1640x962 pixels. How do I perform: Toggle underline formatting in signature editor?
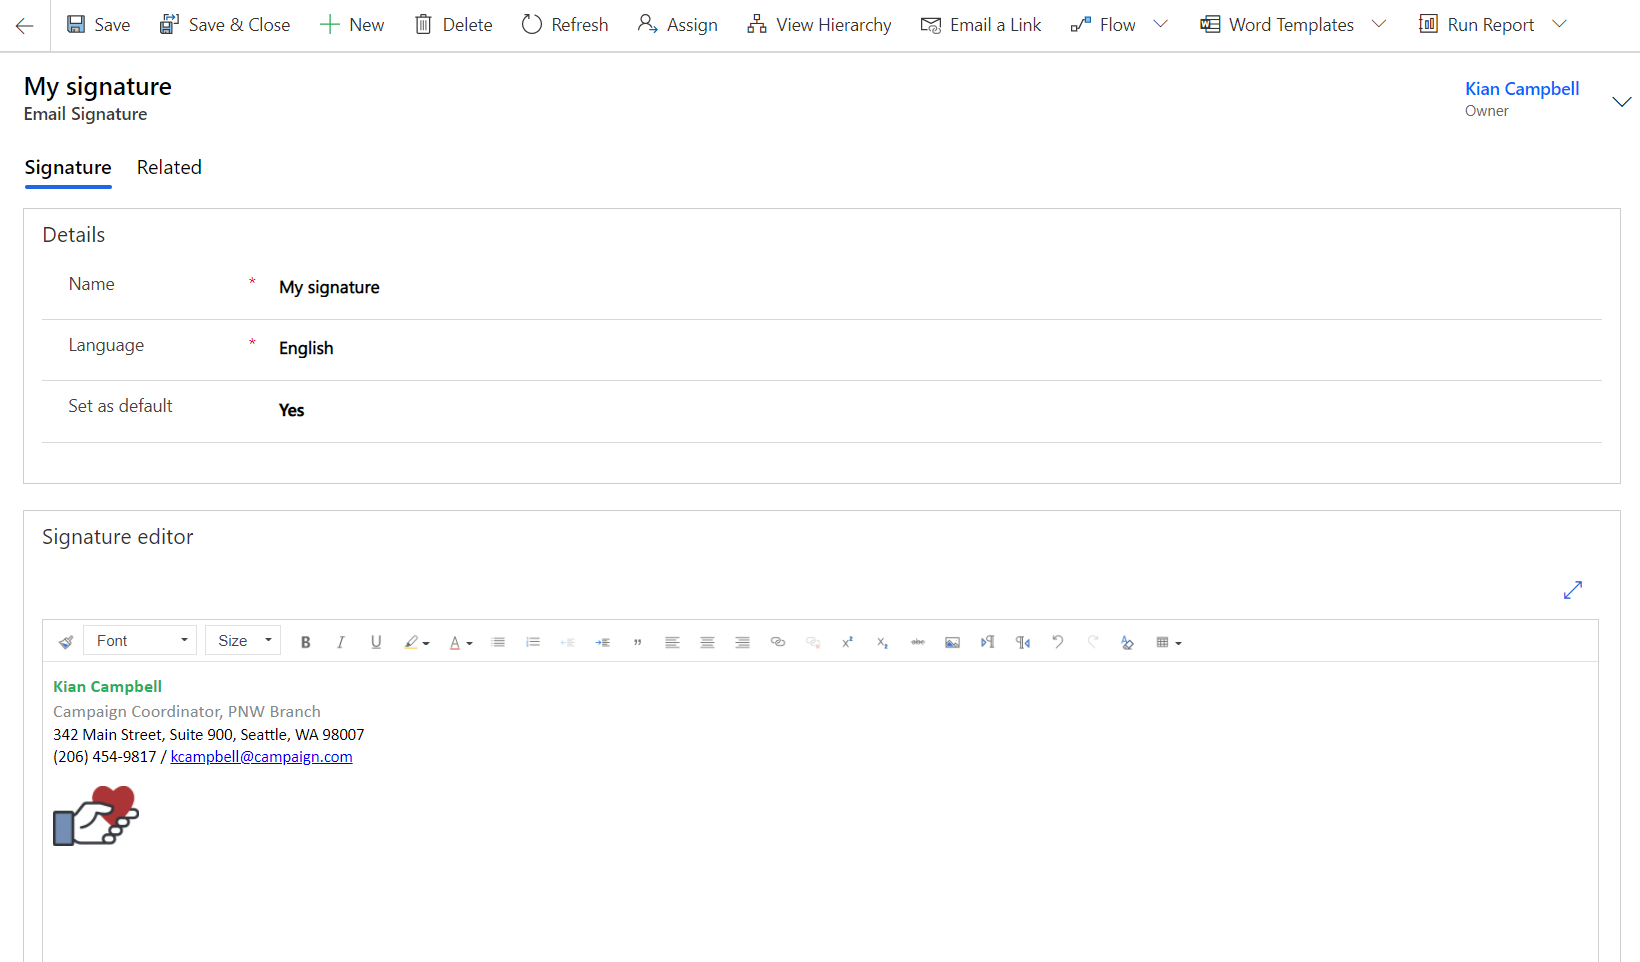point(376,642)
